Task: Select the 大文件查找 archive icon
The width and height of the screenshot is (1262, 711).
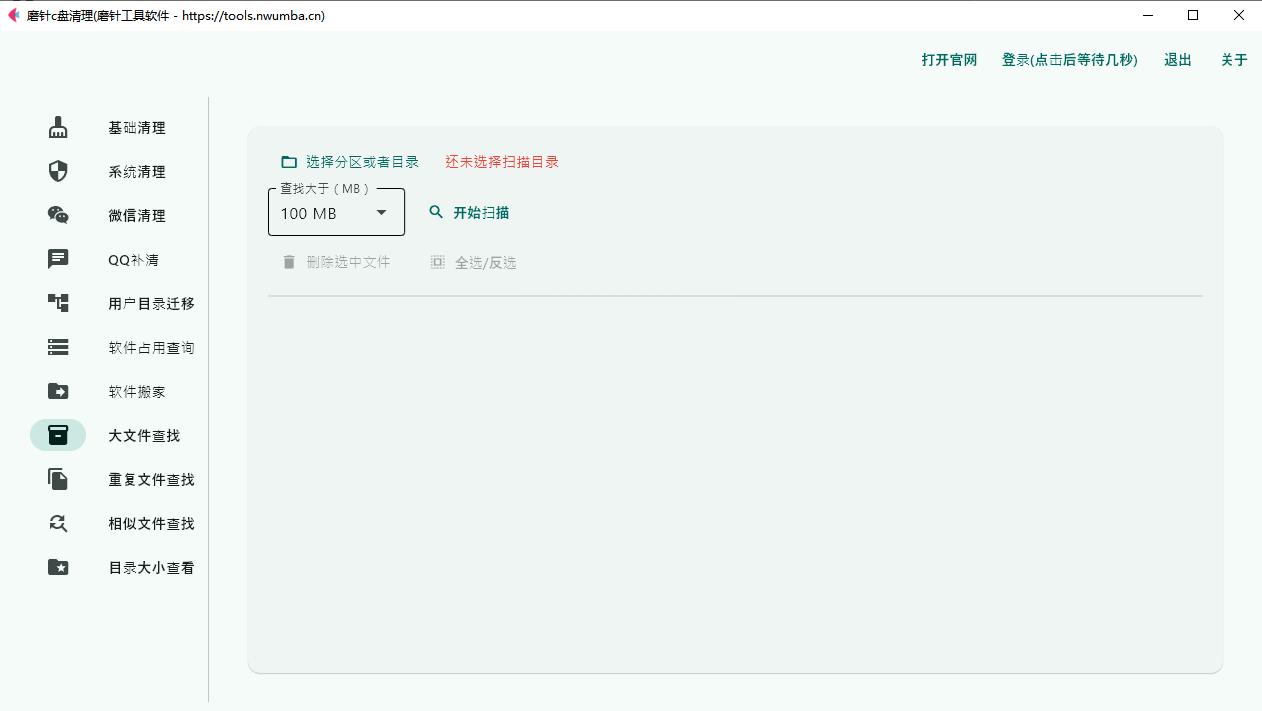Action: [x=57, y=435]
